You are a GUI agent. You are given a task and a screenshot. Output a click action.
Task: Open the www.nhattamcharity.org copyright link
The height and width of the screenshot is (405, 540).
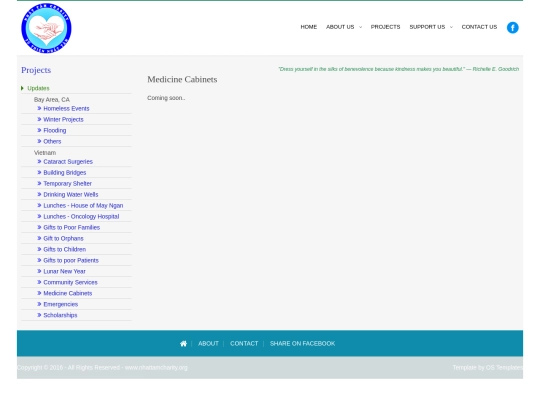point(156,368)
